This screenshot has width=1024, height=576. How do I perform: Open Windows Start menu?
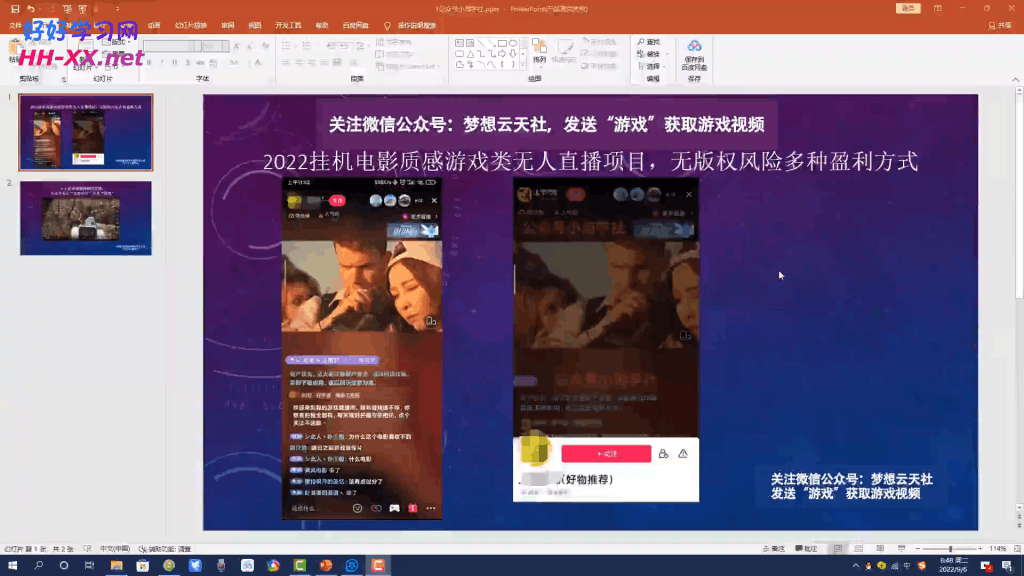pos(12,566)
